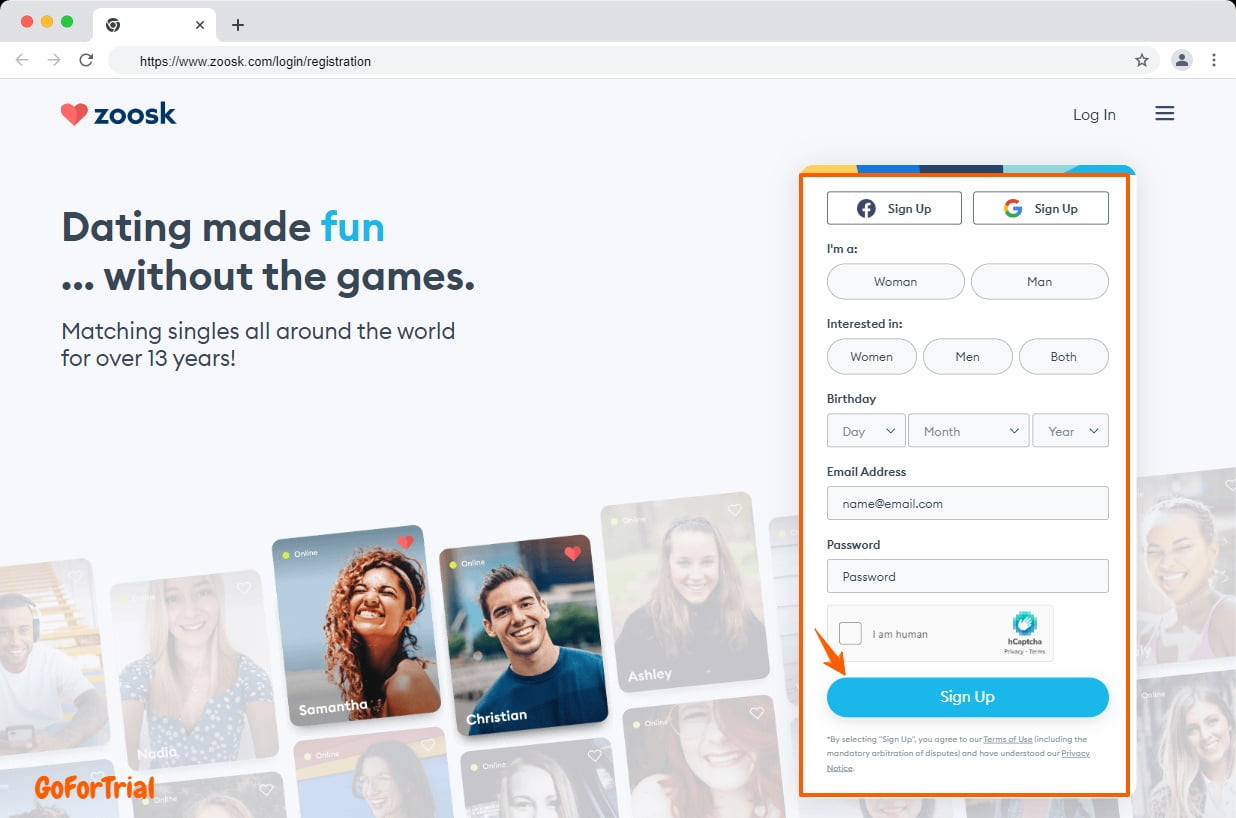The image size is (1236, 818).
Task: Like Christian's profile heart icon
Action: [572, 552]
